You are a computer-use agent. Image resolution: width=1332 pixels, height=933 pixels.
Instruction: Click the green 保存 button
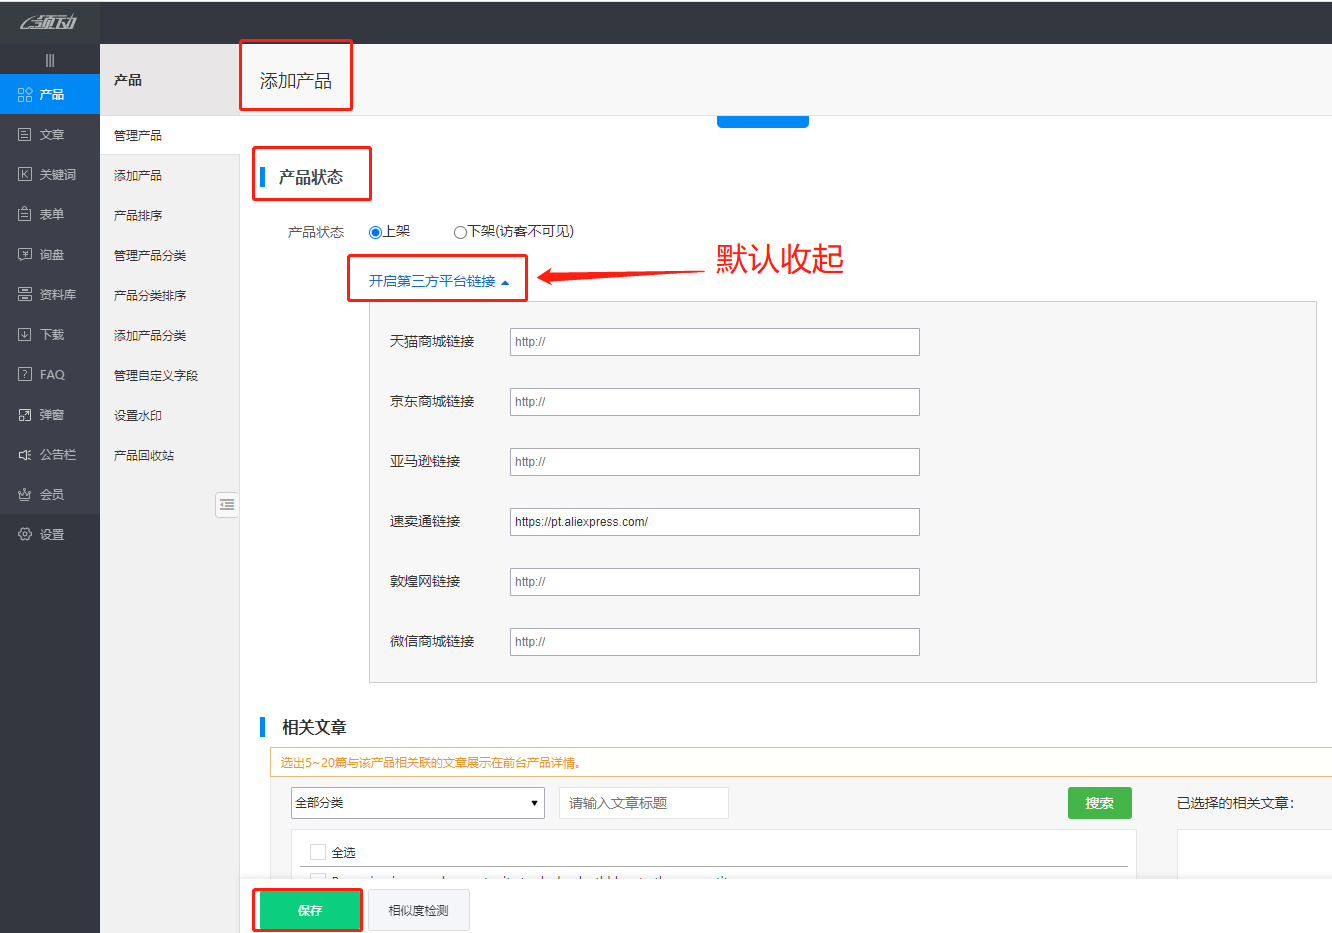[x=309, y=910]
